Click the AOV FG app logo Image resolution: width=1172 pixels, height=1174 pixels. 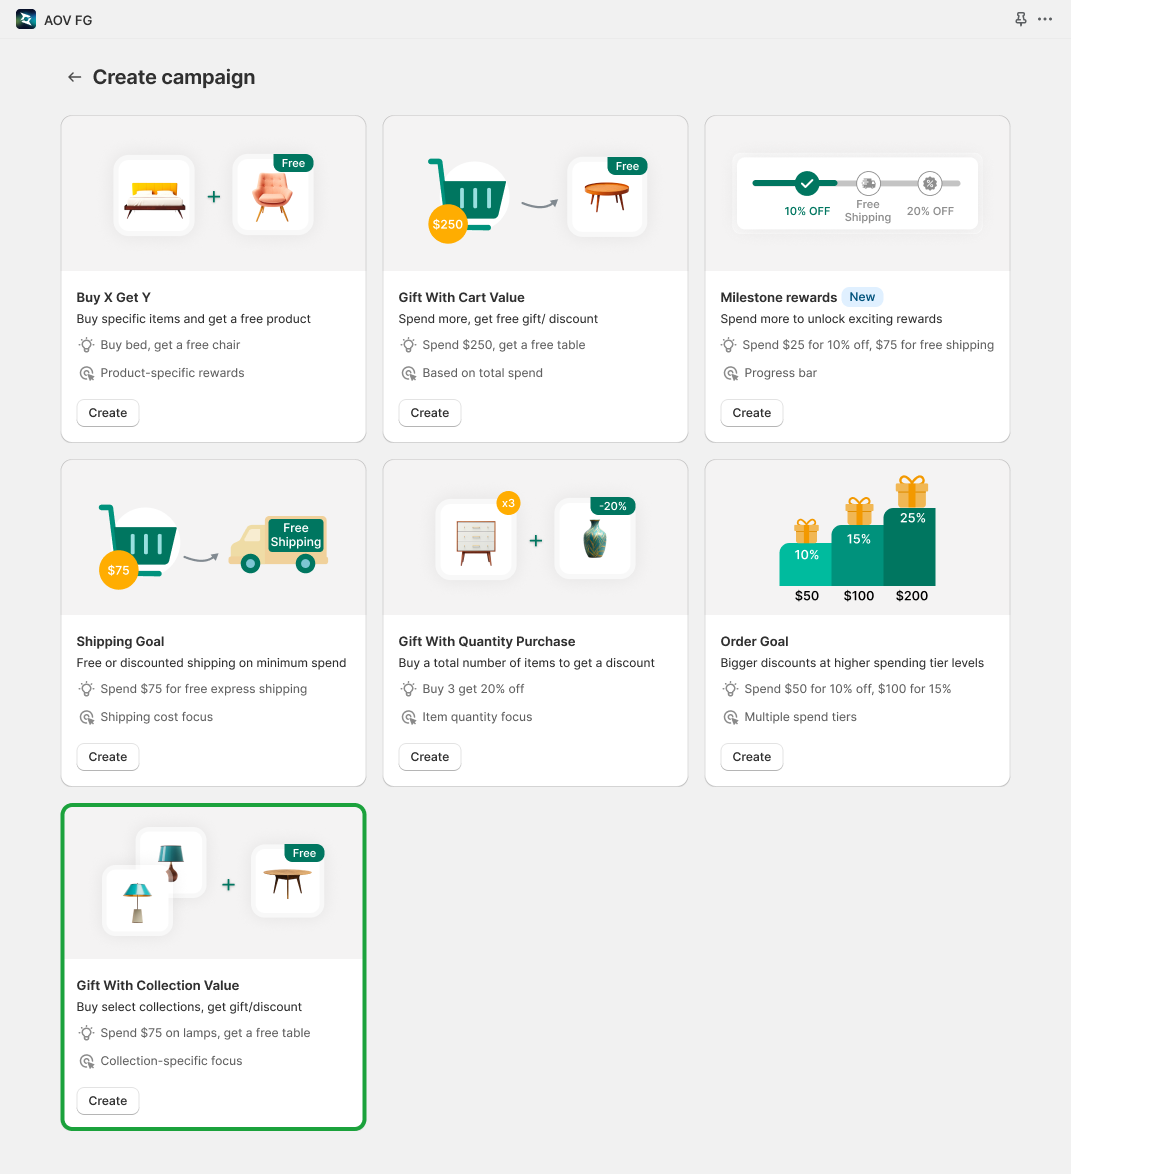point(26,19)
